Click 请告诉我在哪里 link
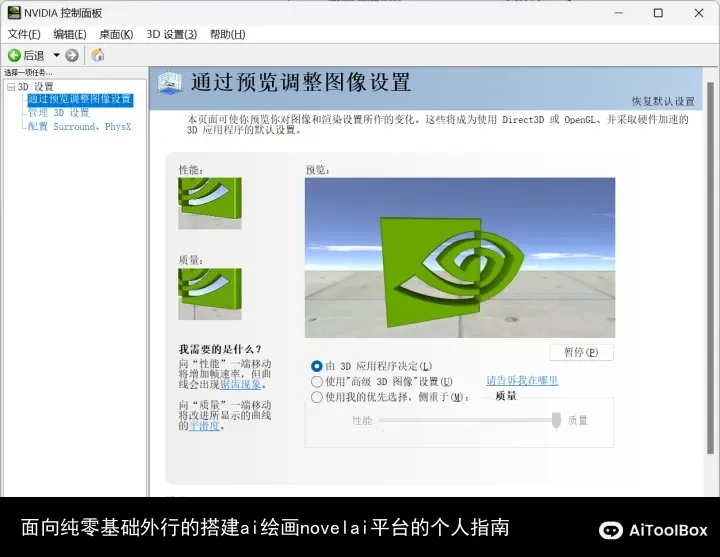The image size is (720, 557). (x=522, y=380)
